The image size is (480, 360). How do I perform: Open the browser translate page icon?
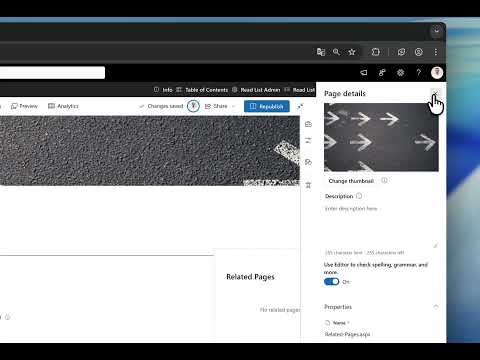tap(321, 52)
